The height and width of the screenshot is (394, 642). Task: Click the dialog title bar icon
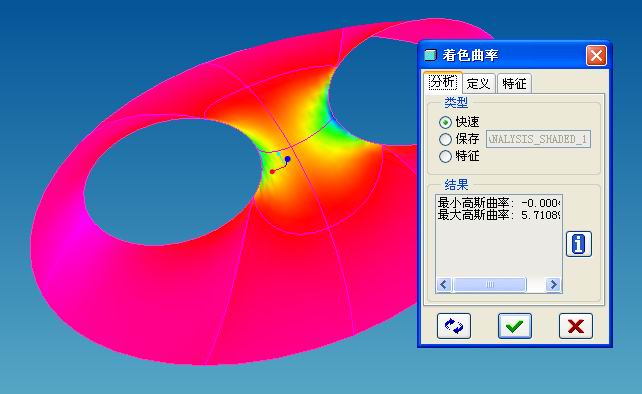pos(430,55)
